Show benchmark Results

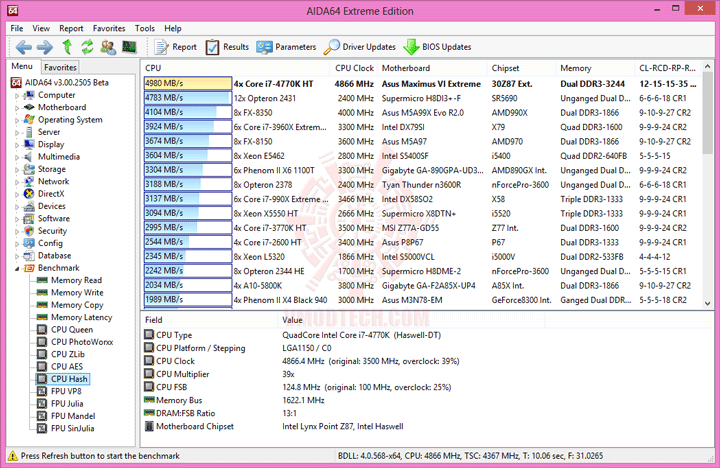[x=227, y=47]
